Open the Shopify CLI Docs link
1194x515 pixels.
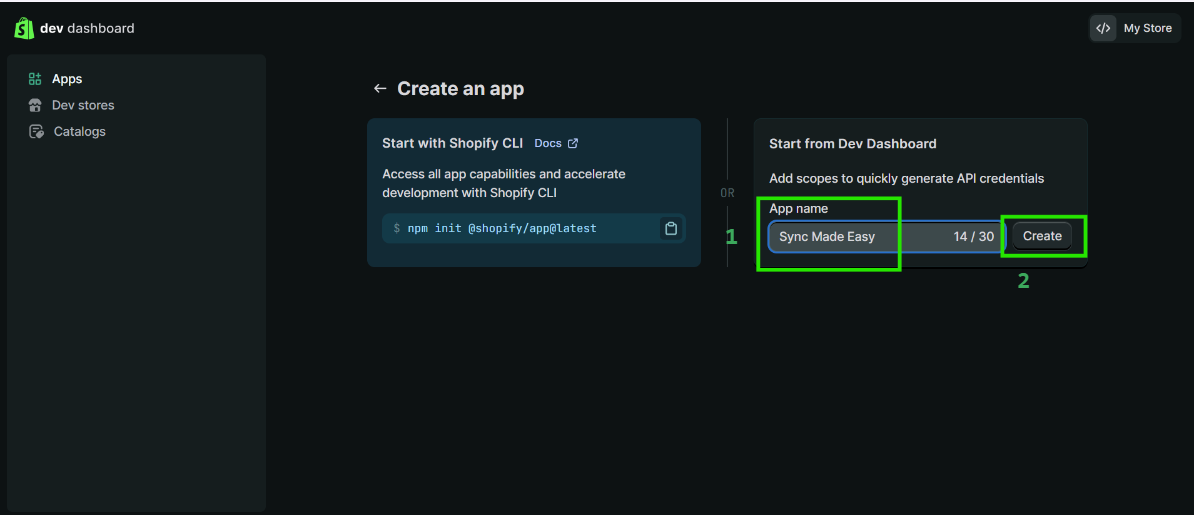[547, 143]
